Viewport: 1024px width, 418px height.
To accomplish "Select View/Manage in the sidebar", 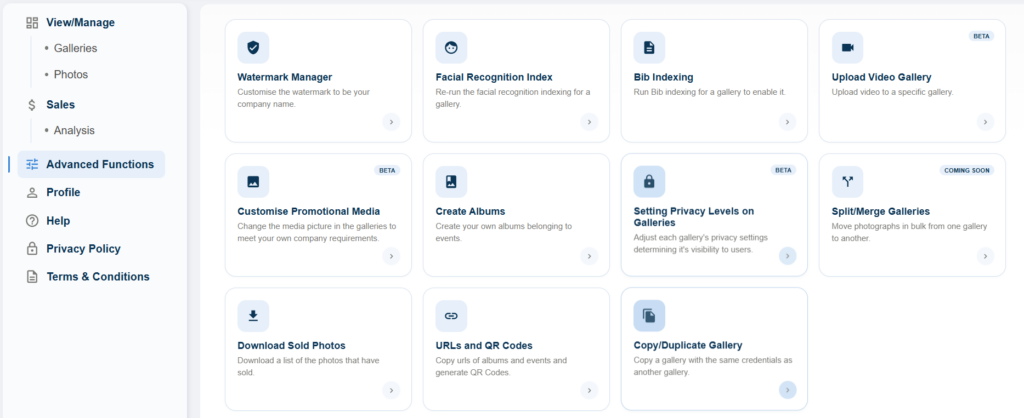I will (x=80, y=23).
